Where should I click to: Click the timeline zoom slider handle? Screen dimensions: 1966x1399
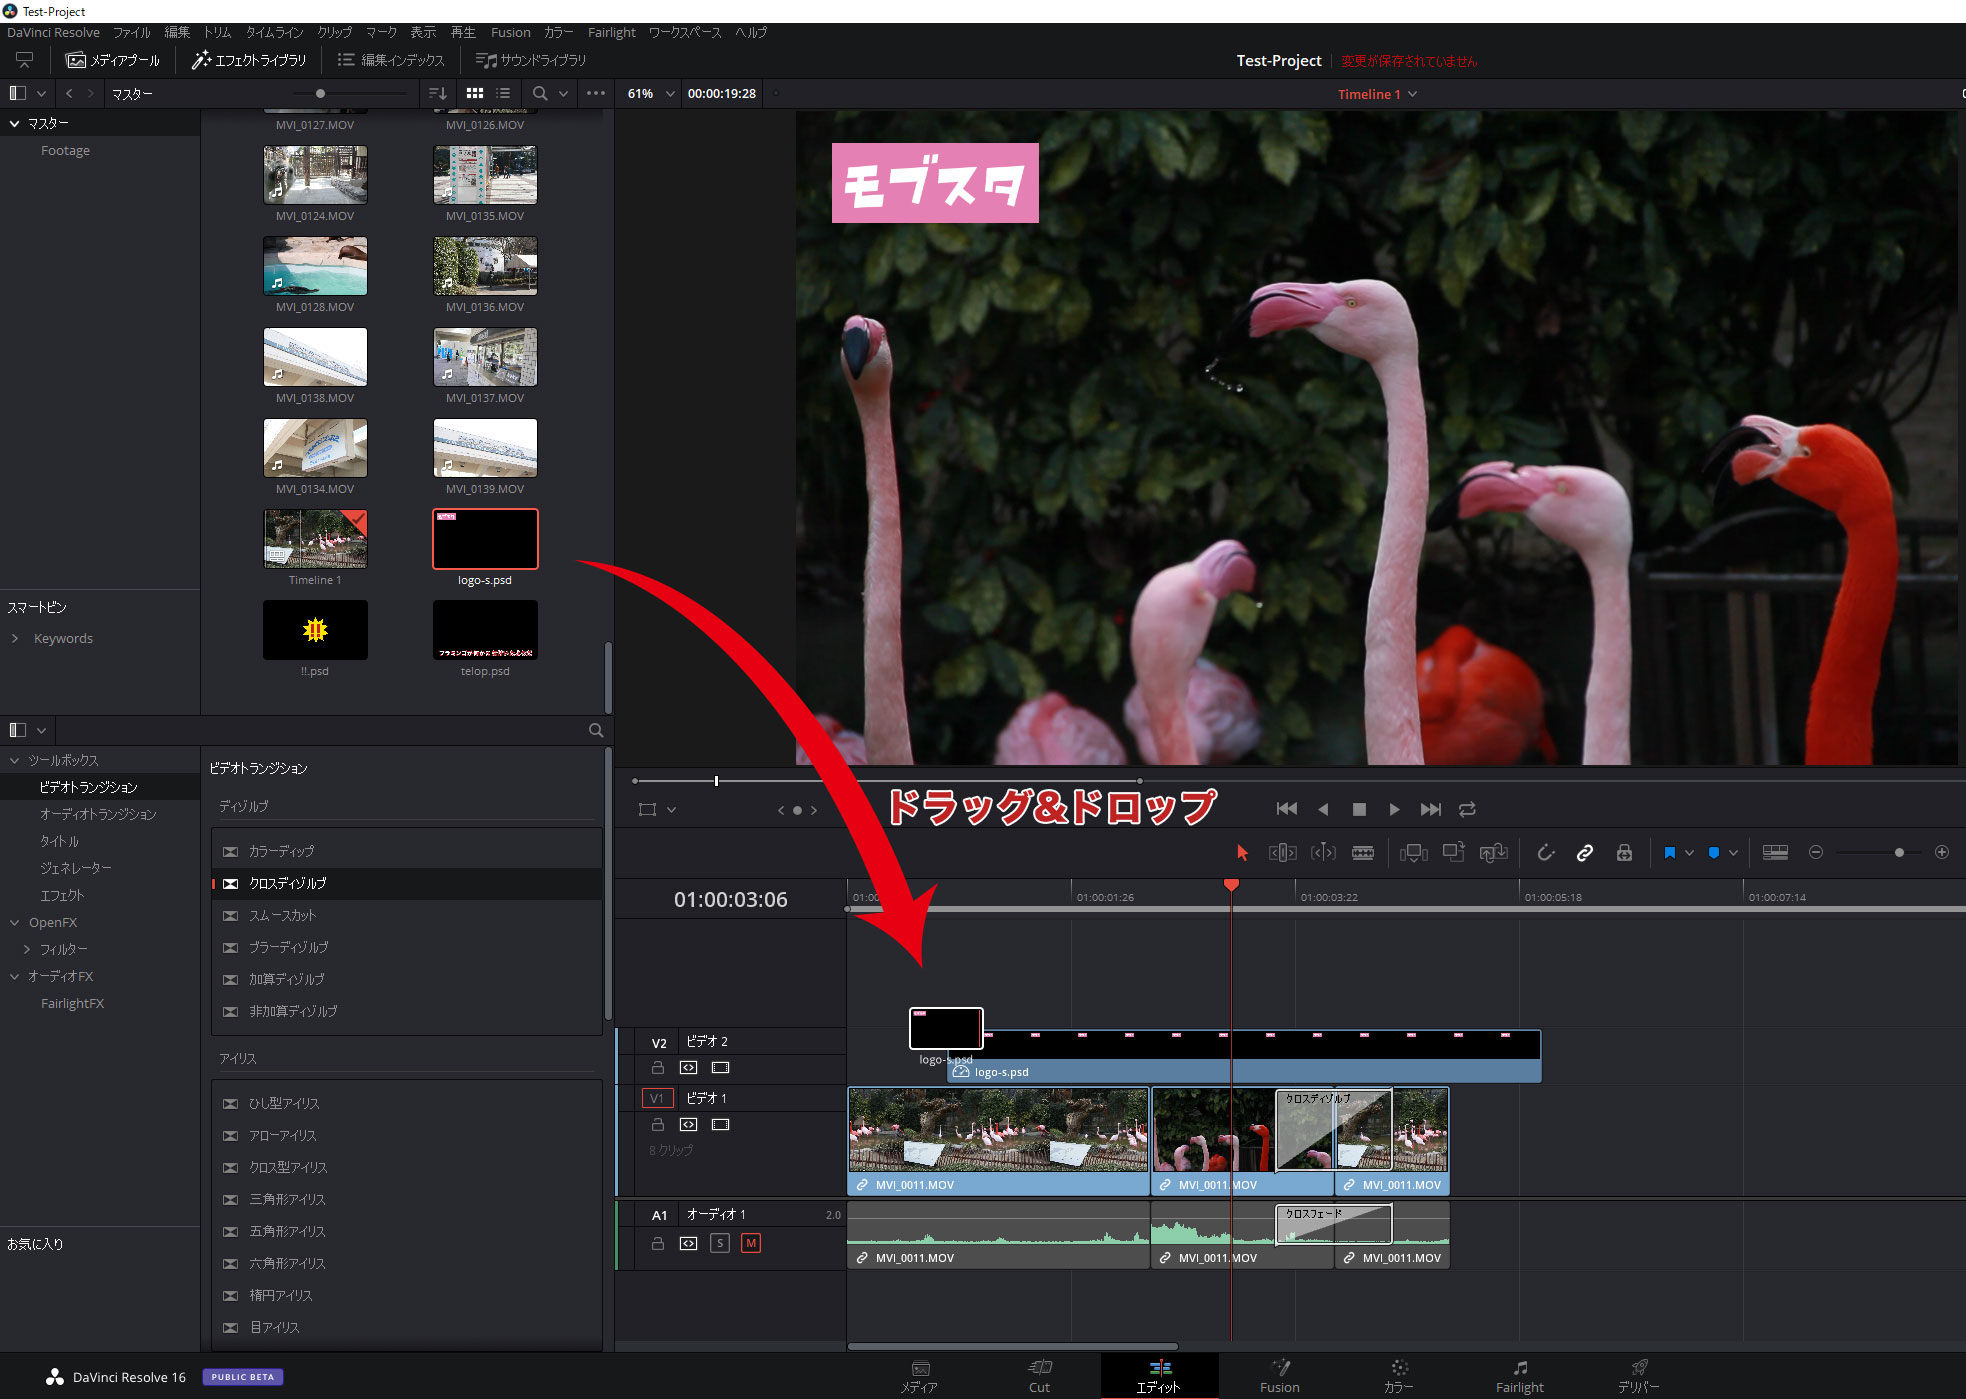tap(1899, 853)
